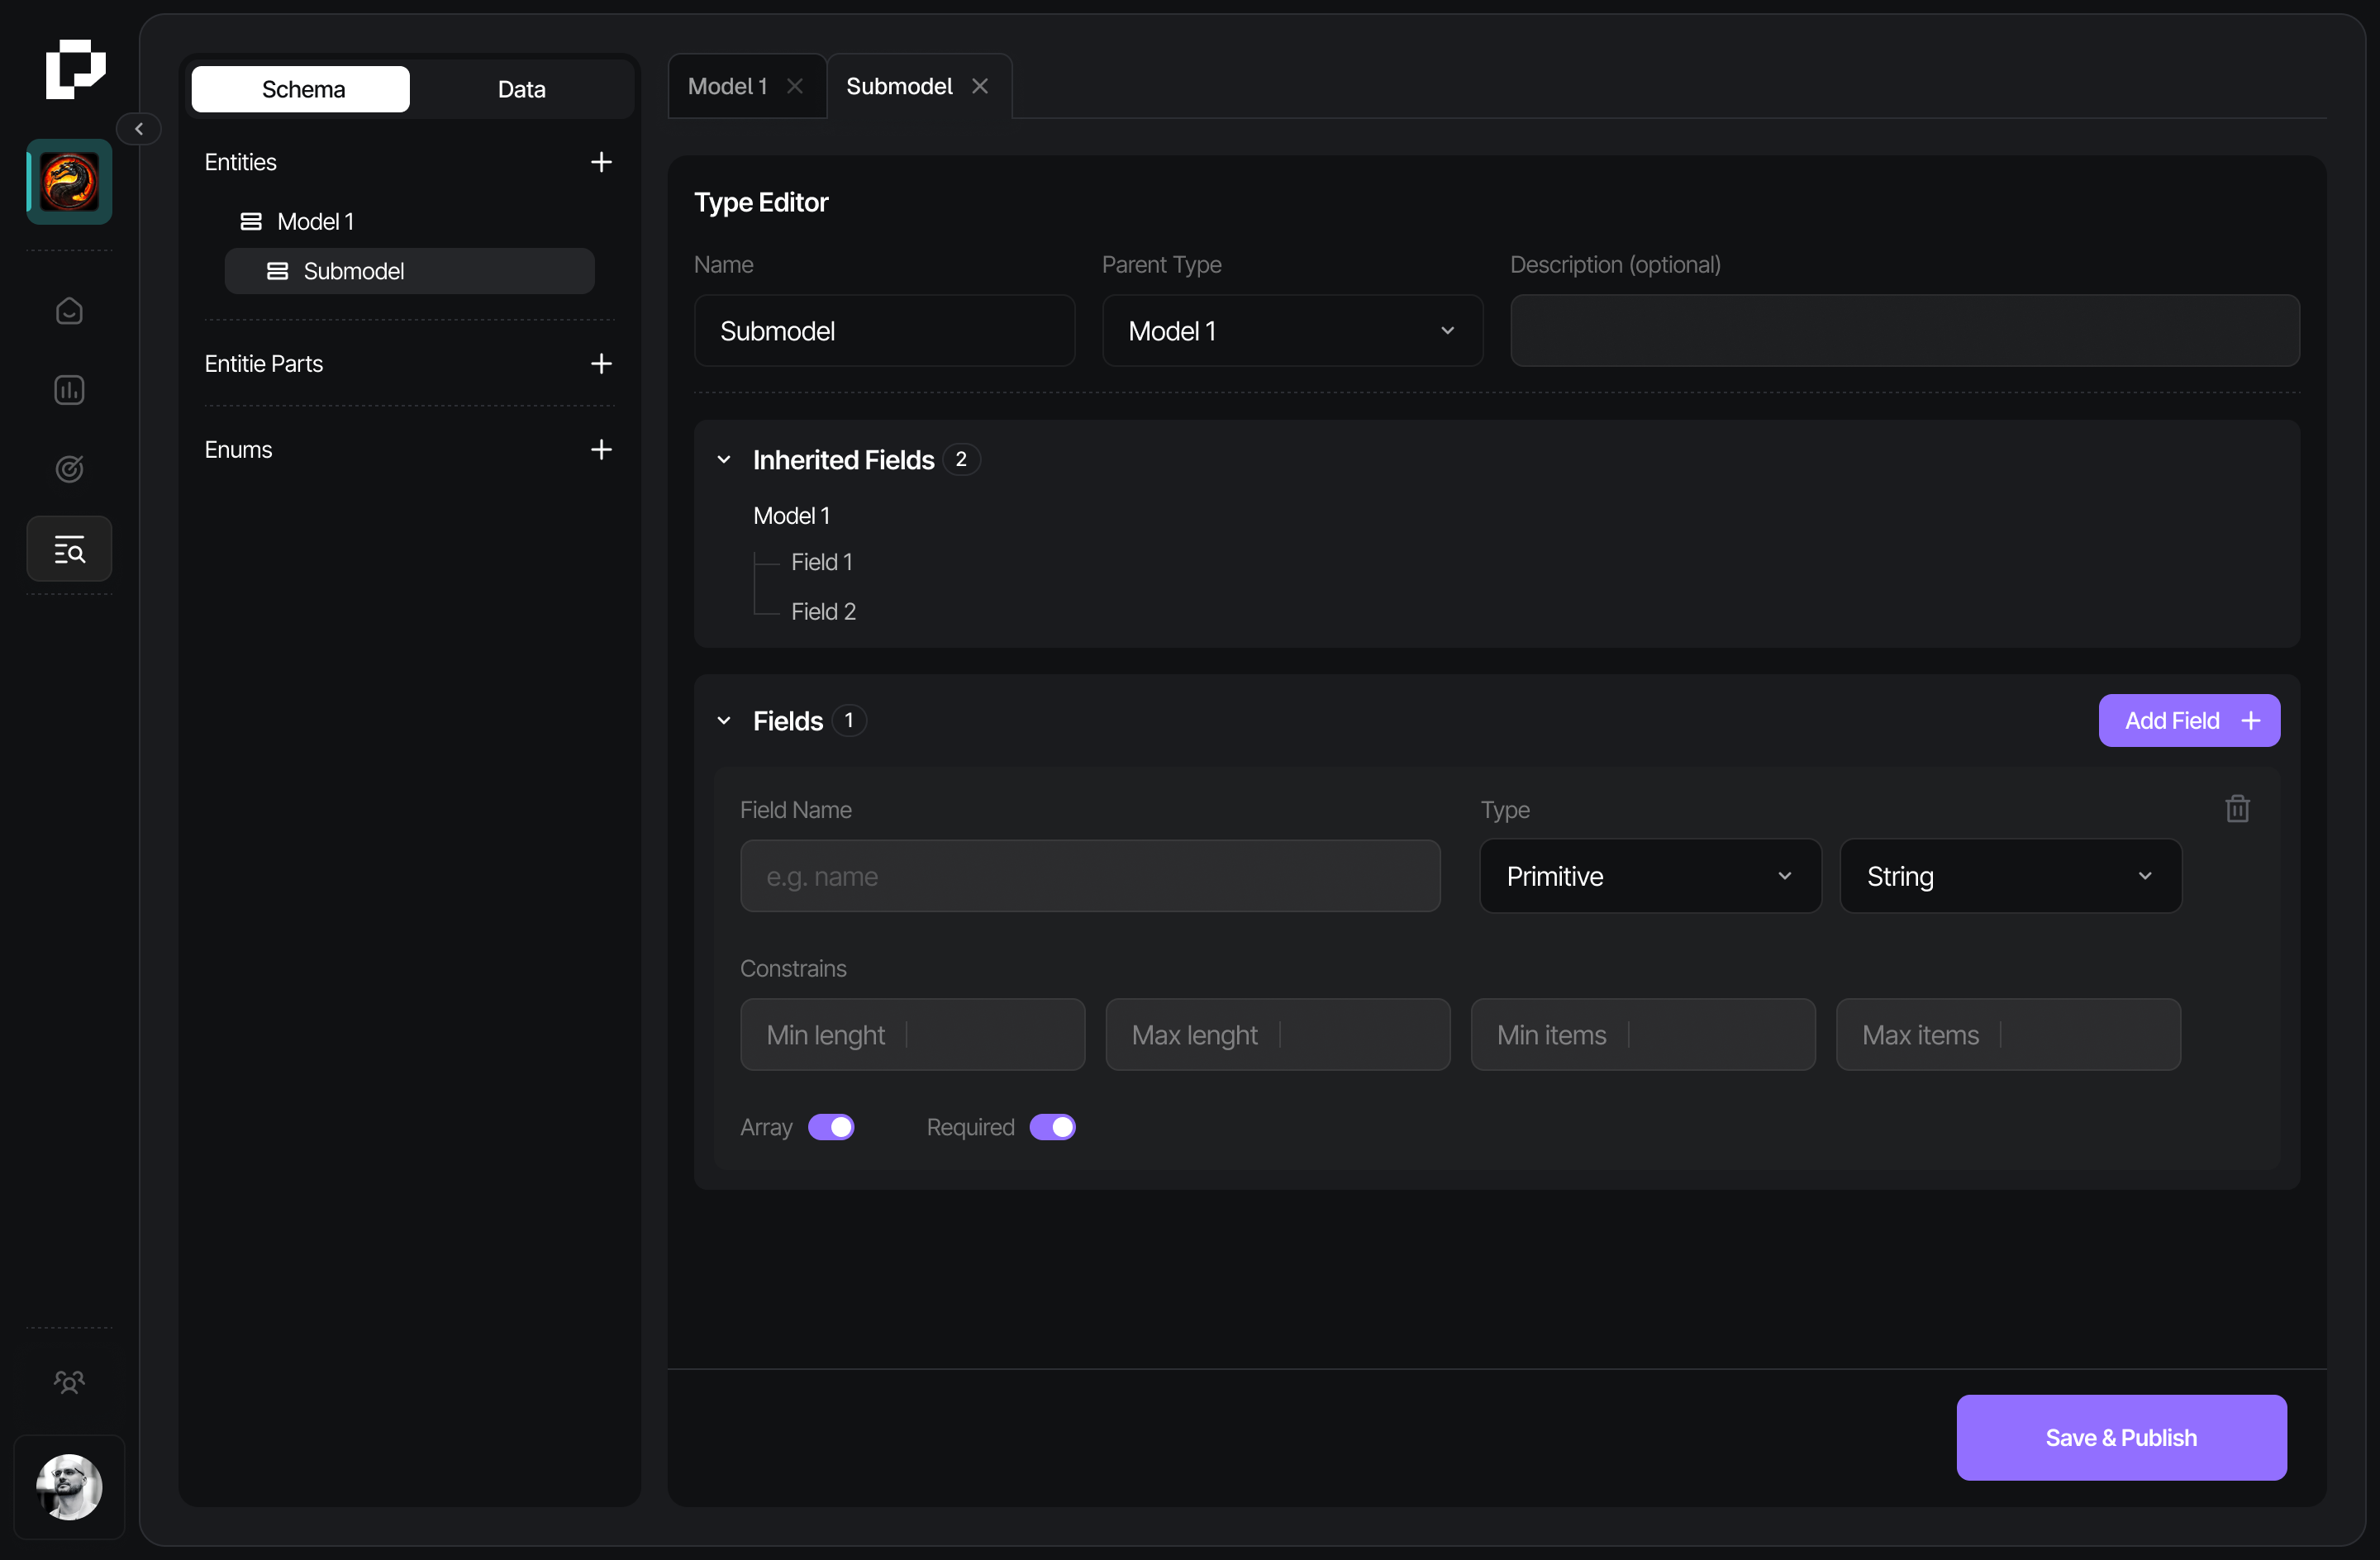Add new Entitie Parts item
The height and width of the screenshot is (1560, 2380).
601,364
